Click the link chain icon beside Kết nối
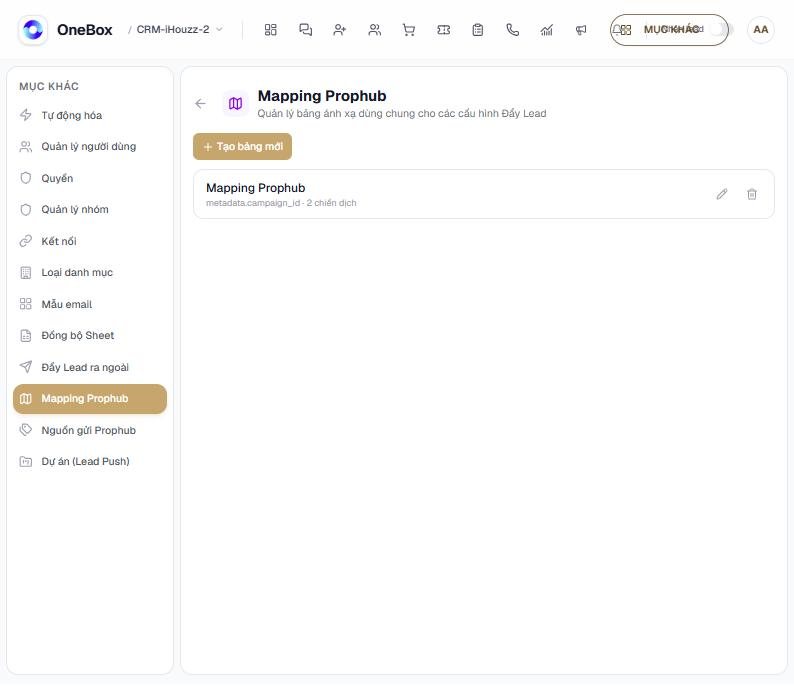The height and width of the screenshot is (686, 794). (25, 241)
